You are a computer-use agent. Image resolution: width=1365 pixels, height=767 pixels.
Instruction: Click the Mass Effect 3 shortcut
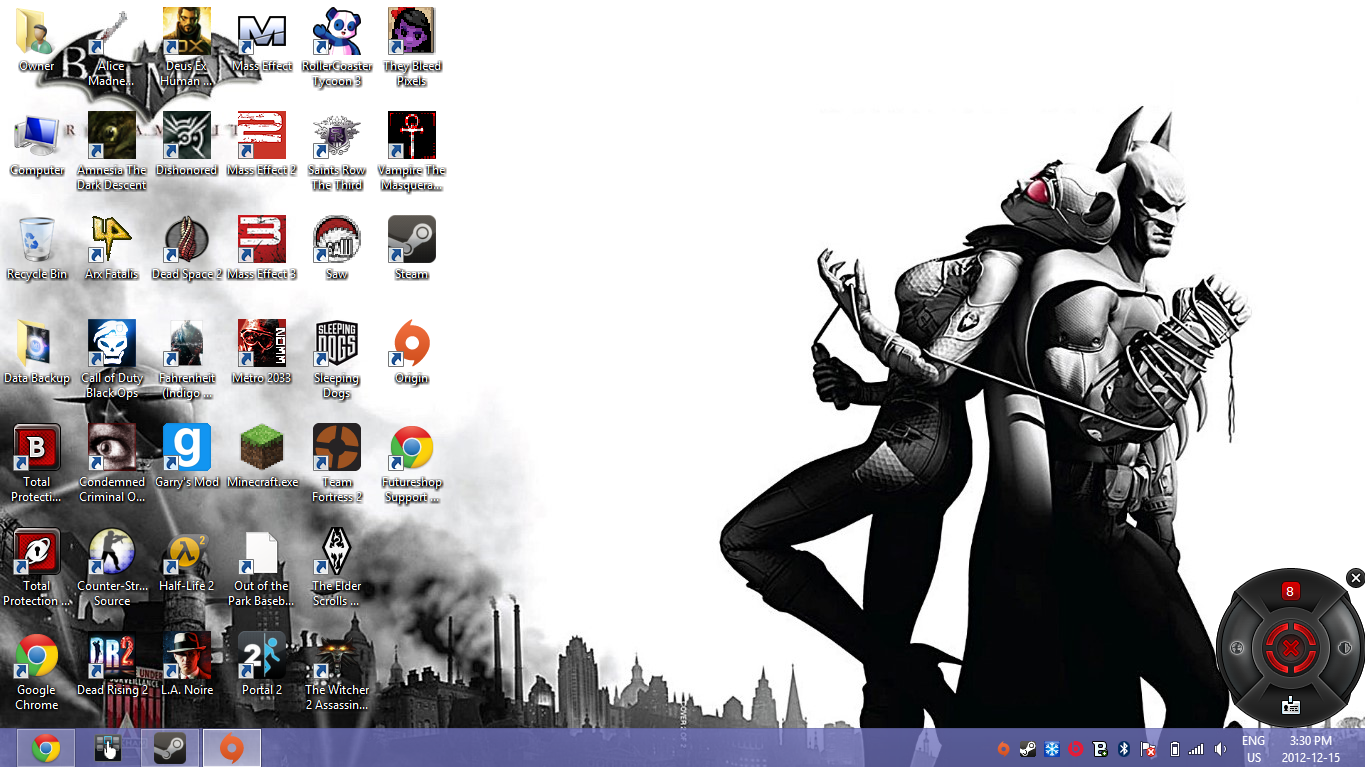pos(262,249)
